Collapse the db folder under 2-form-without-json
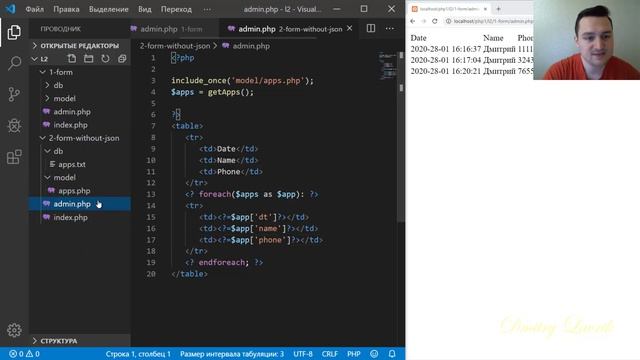 [58, 151]
